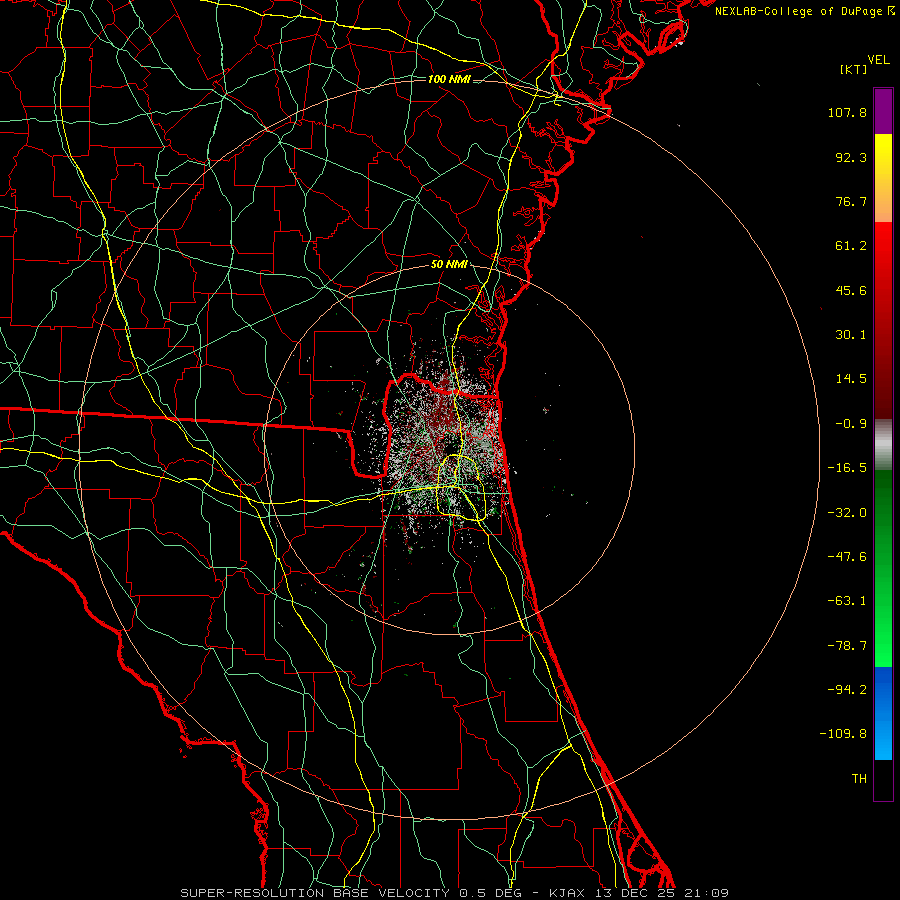
Task: Click the blue segment of color bar
Action: (x=883, y=713)
